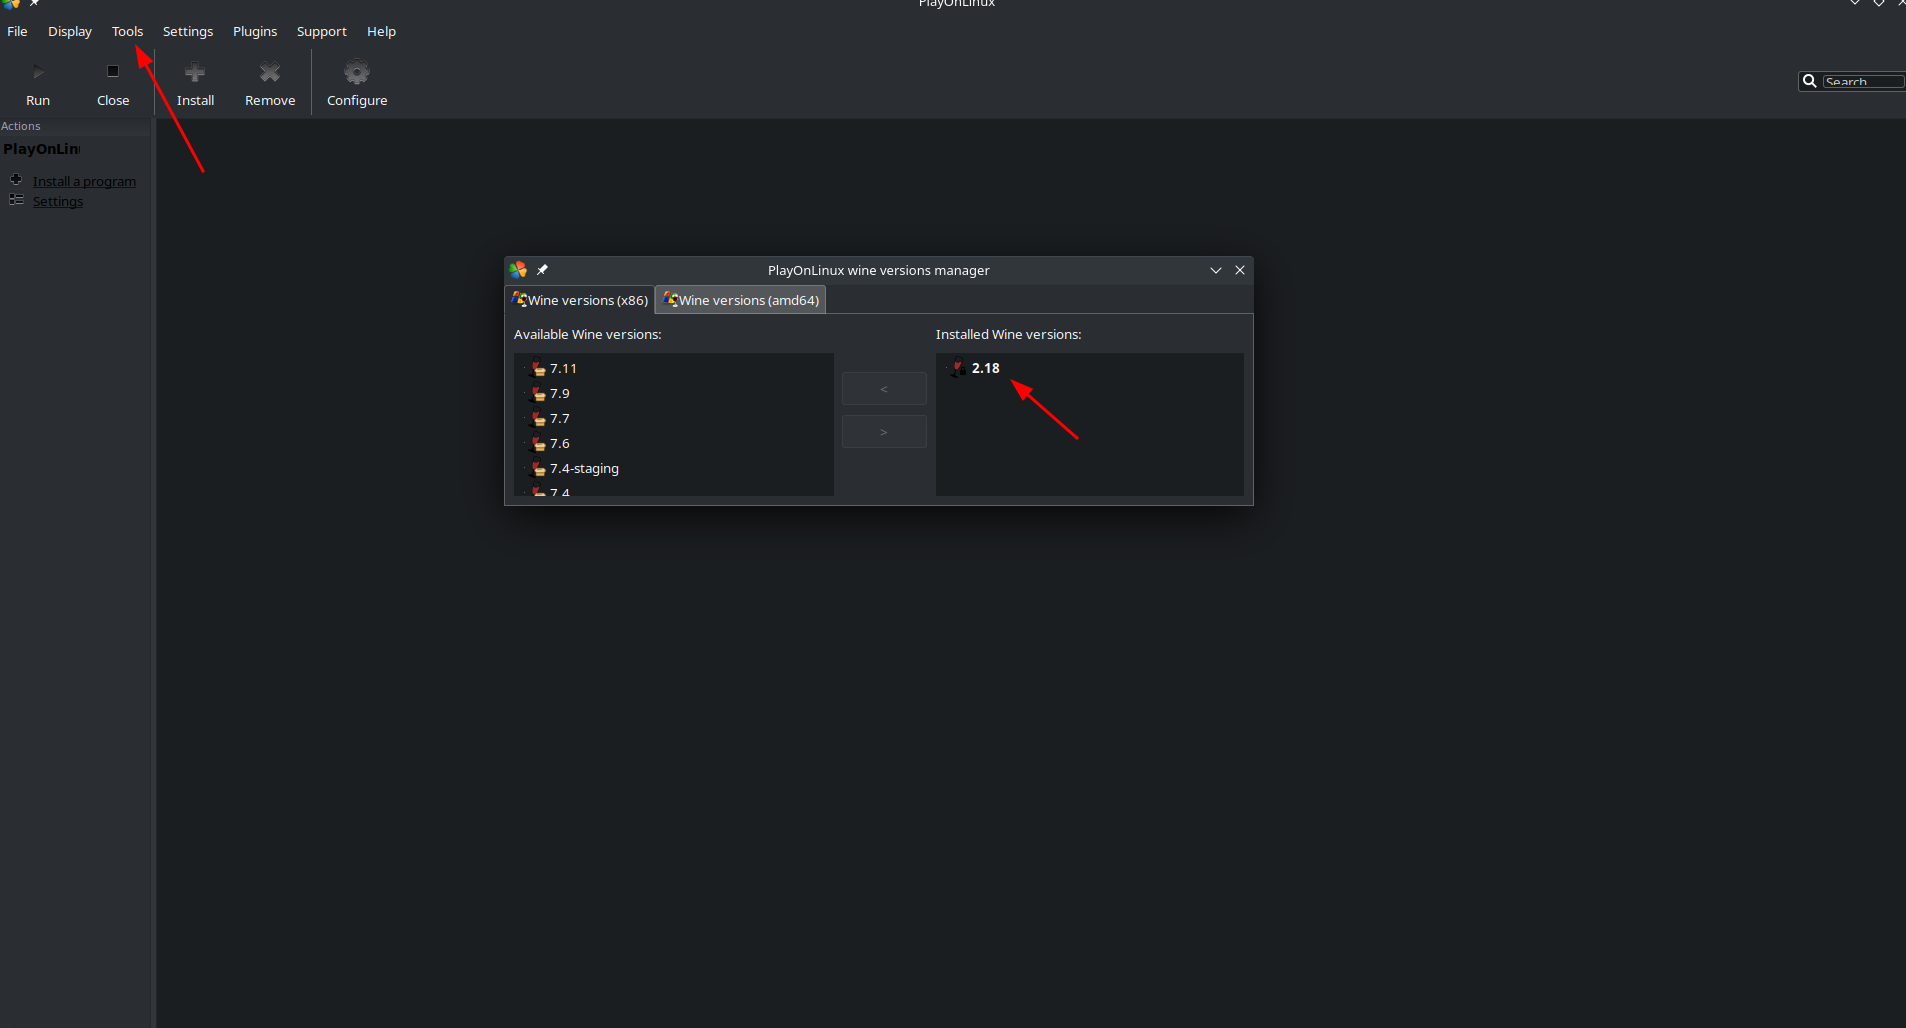The width and height of the screenshot is (1906, 1028).
Task: Click the wine icon next to version 7.7
Action: tap(538, 418)
